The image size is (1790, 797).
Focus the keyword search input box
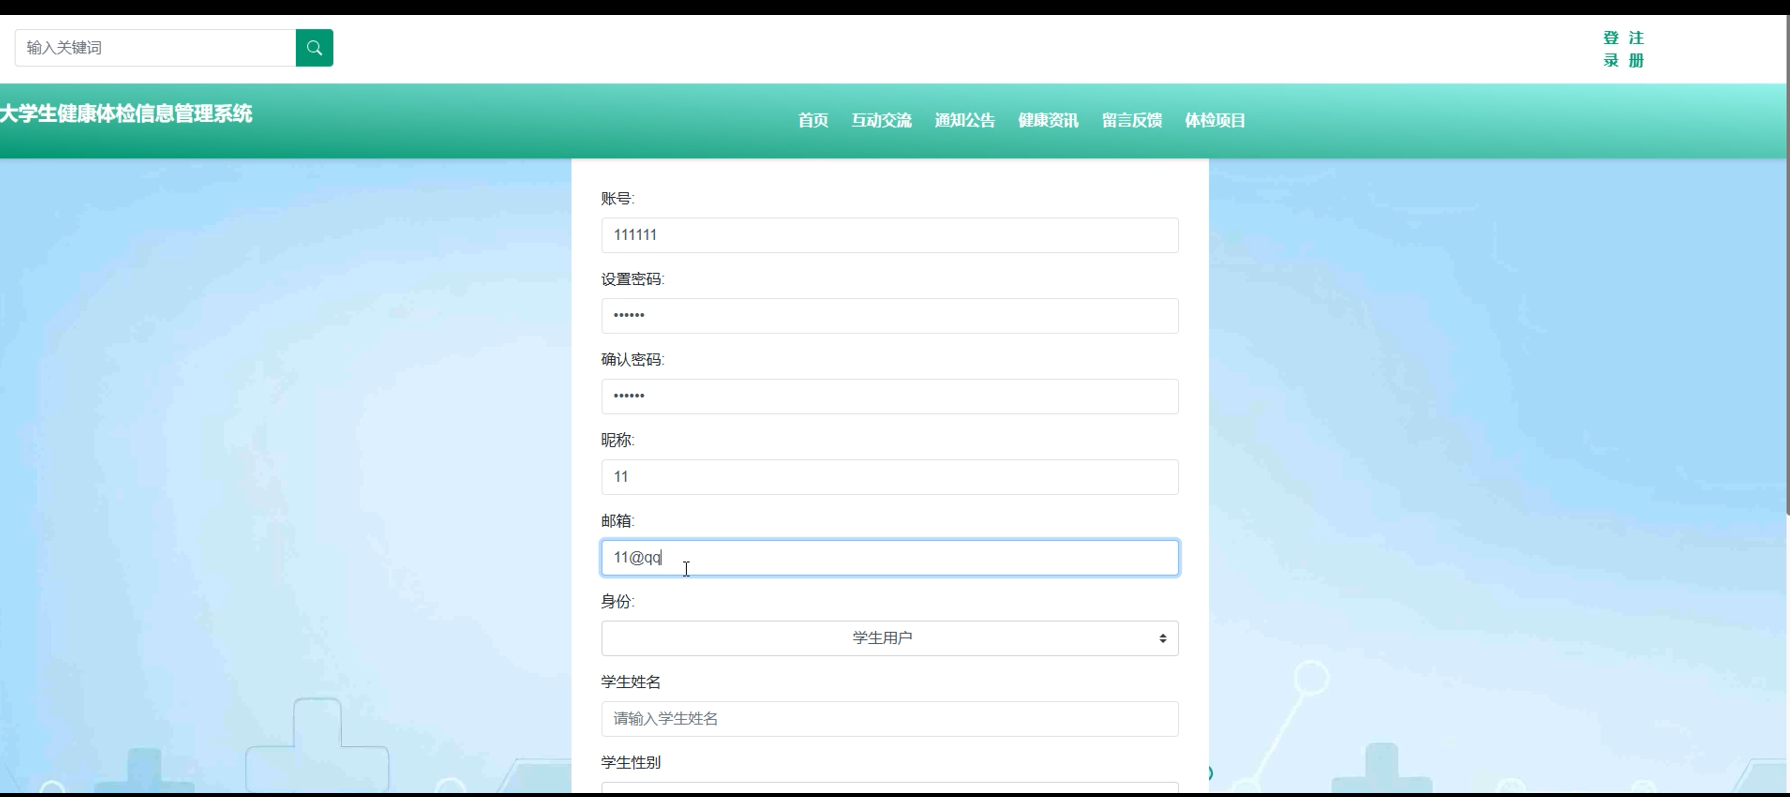(x=156, y=48)
